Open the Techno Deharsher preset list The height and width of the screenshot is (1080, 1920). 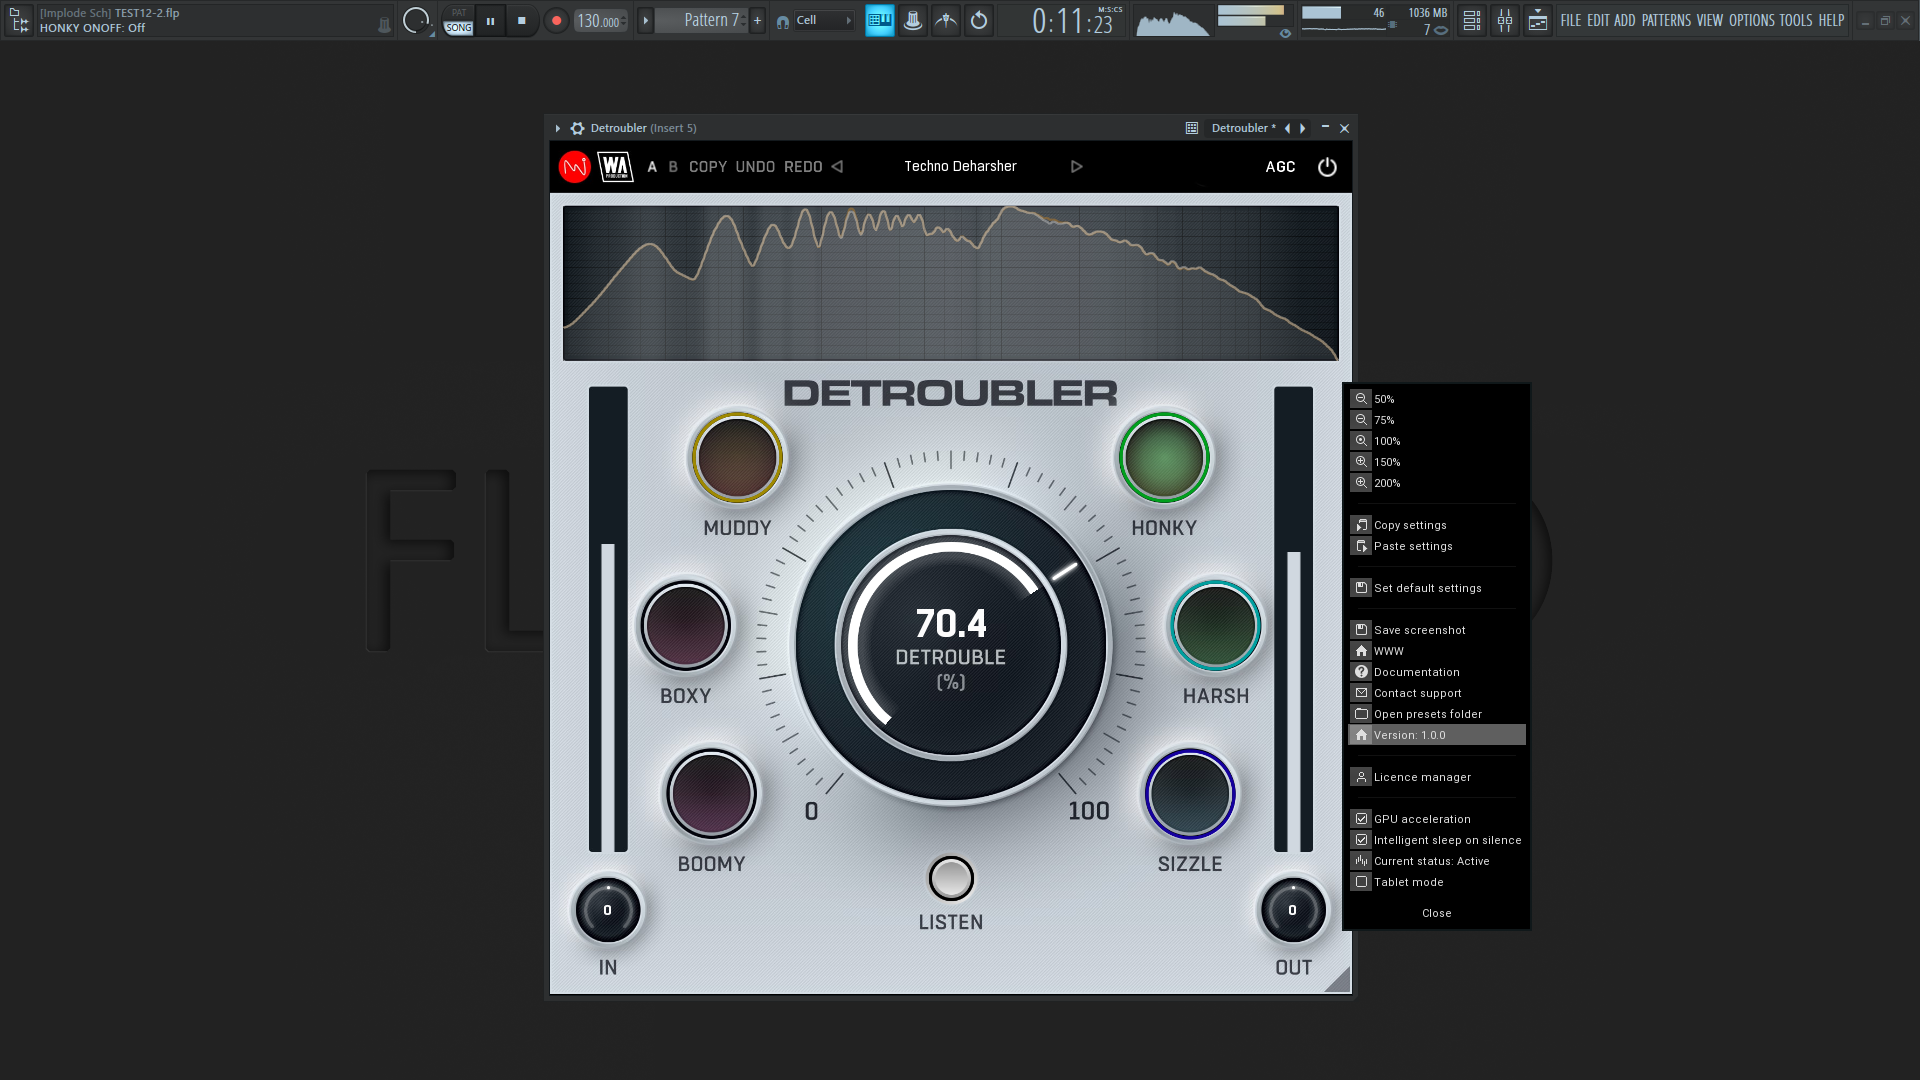tap(960, 167)
